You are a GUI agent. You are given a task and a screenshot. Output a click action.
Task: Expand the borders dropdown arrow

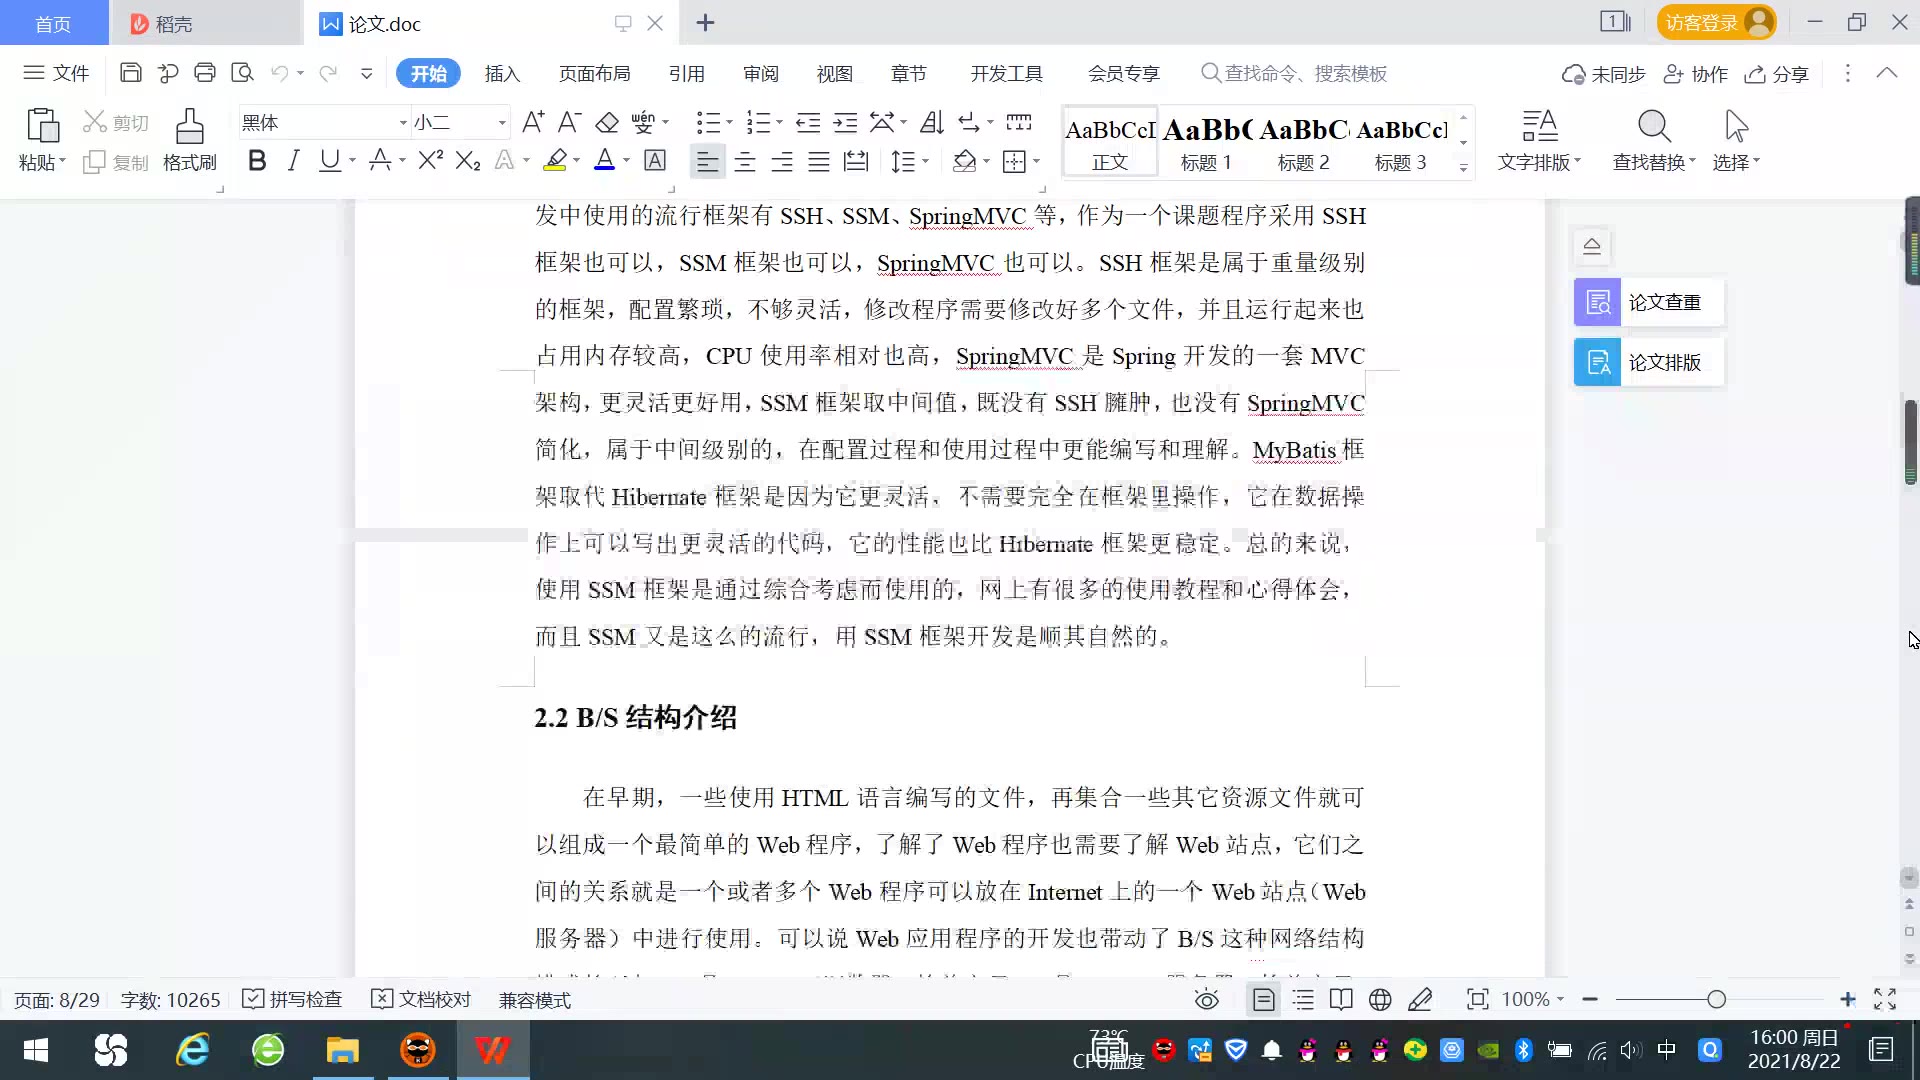(x=1036, y=161)
